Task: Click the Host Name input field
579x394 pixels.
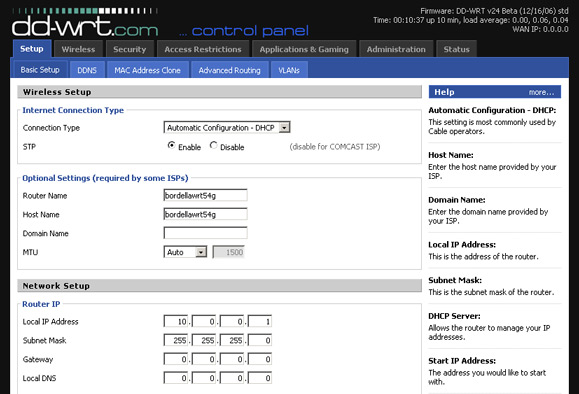Action: [x=205, y=214]
